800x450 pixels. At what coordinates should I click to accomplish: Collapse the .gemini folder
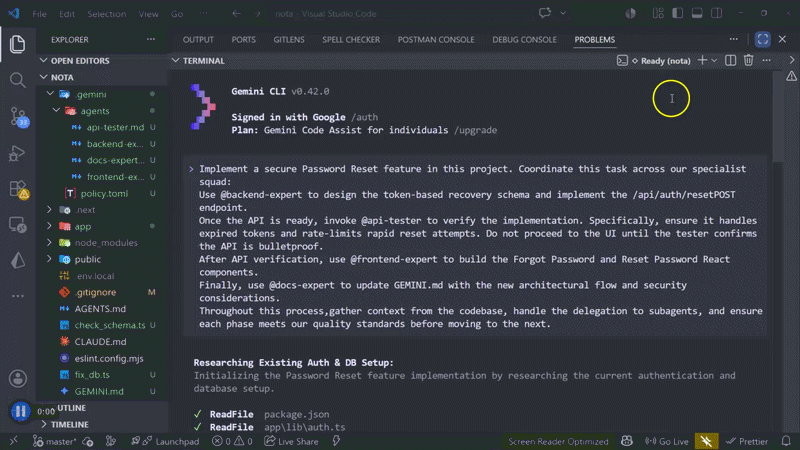(50, 94)
